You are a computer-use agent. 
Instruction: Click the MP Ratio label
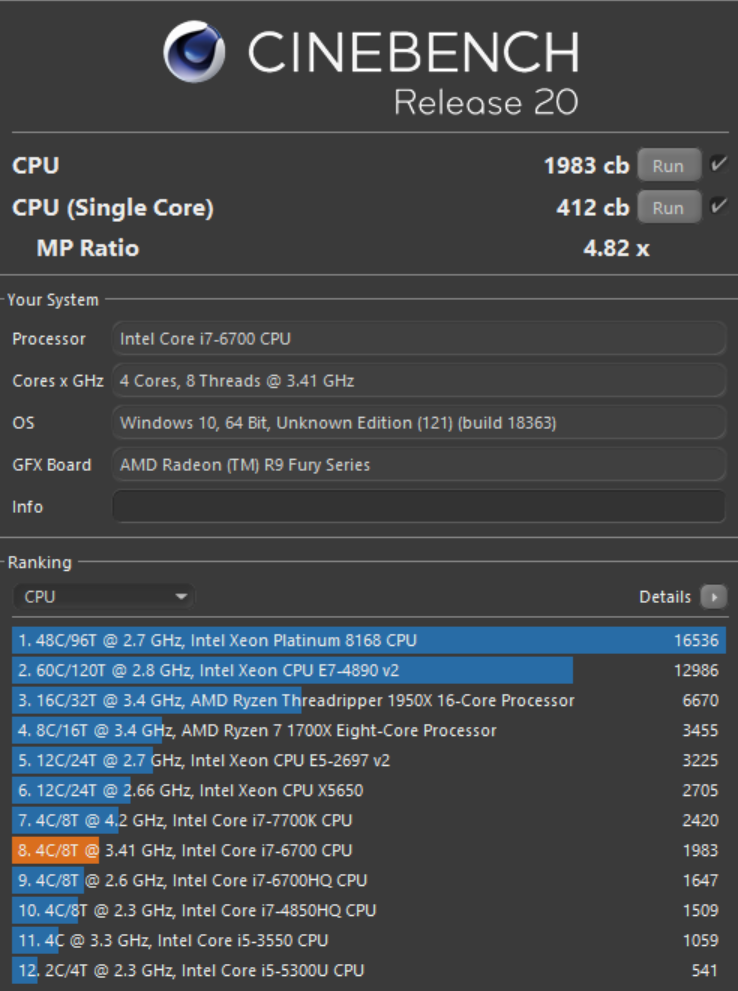pos(88,248)
